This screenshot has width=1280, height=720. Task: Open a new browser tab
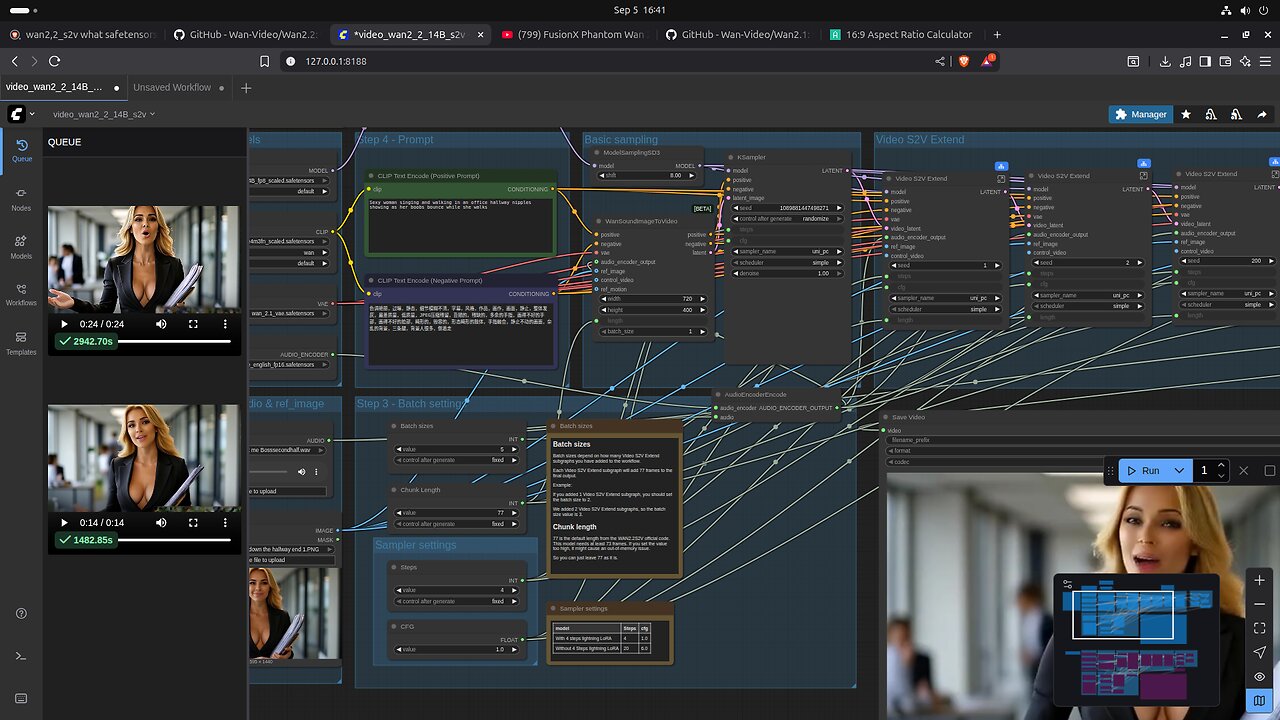[997, 34]
